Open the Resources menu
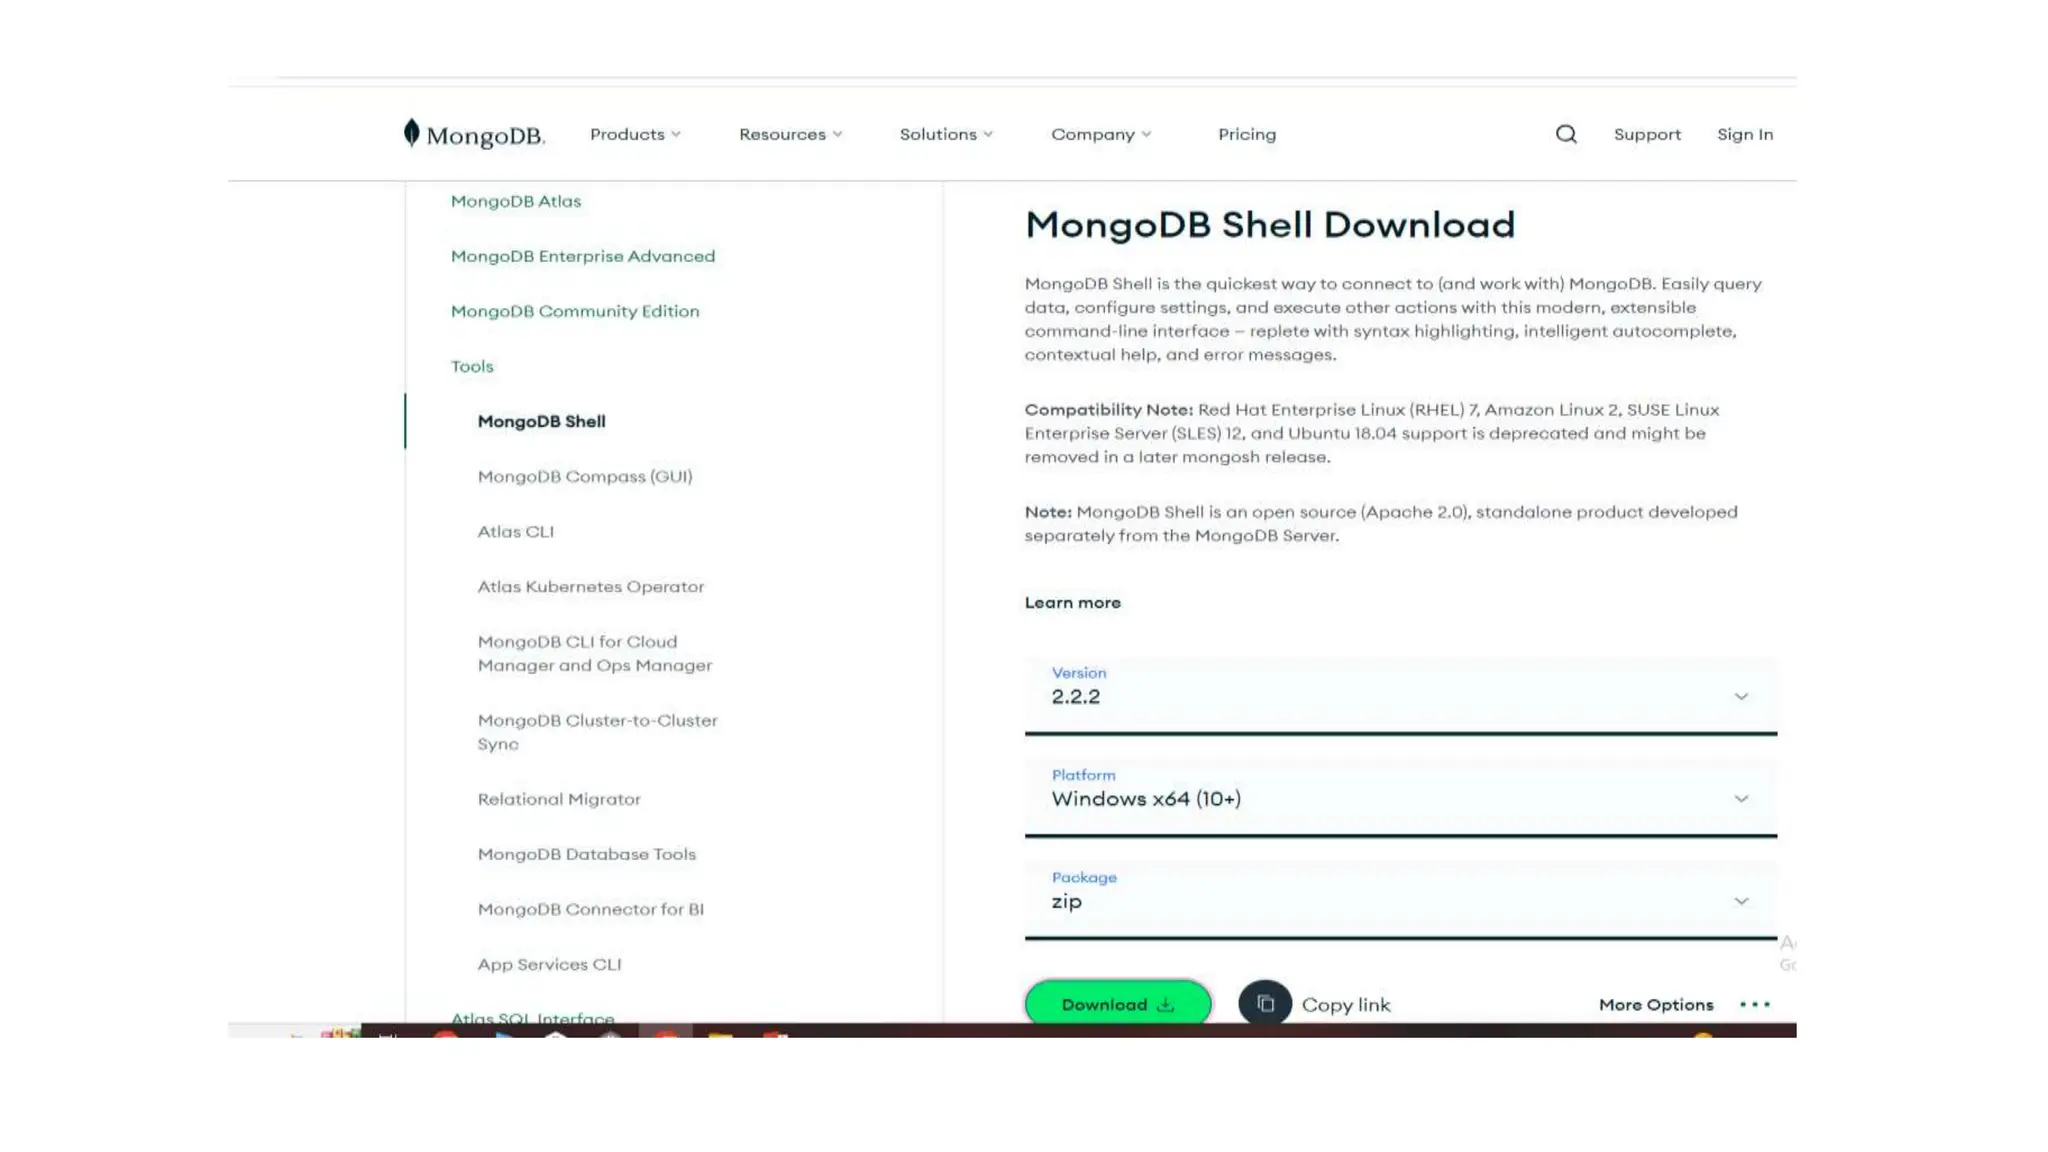Viewport: 2048px width, 1152px height. [790, 134]
